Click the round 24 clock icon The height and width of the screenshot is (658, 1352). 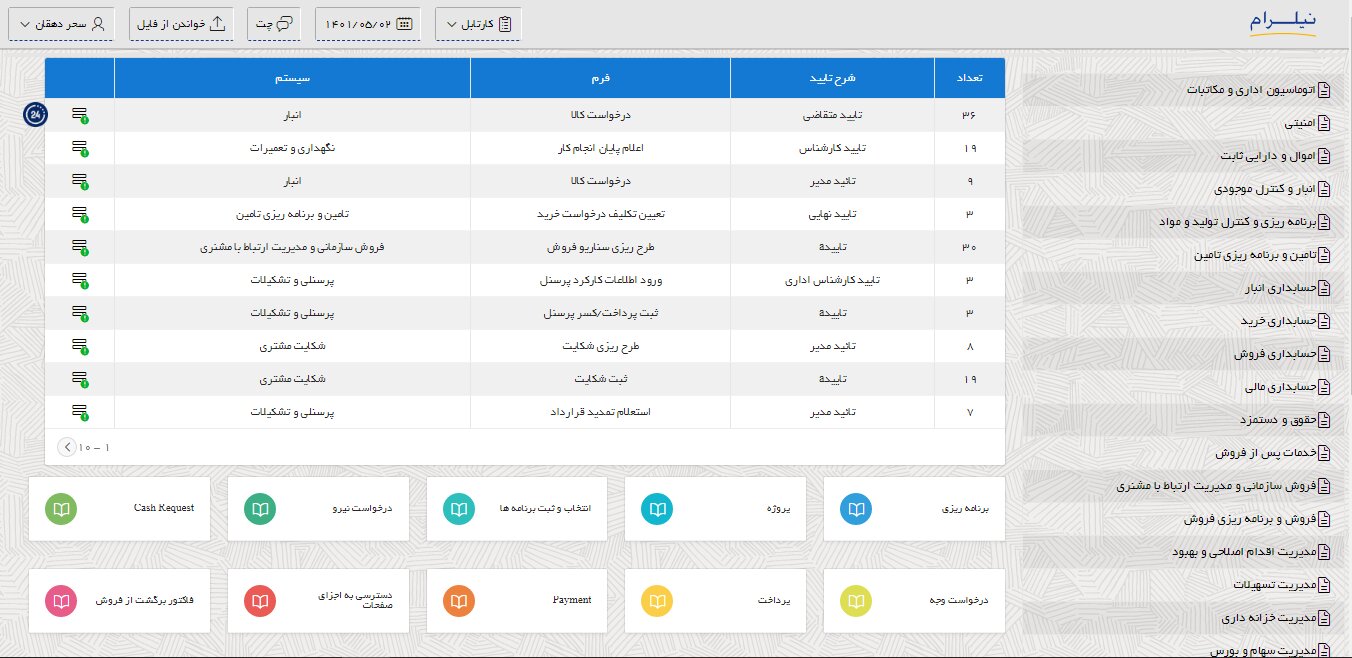tap(35, 115)
